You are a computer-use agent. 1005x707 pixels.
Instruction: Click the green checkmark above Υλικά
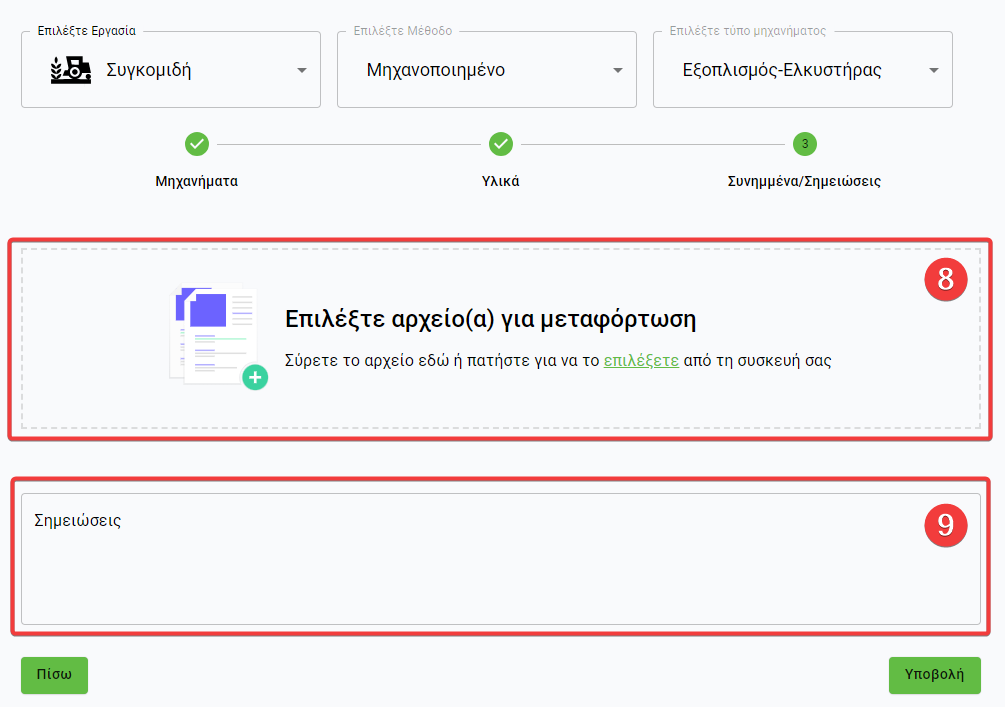(501, 144)
